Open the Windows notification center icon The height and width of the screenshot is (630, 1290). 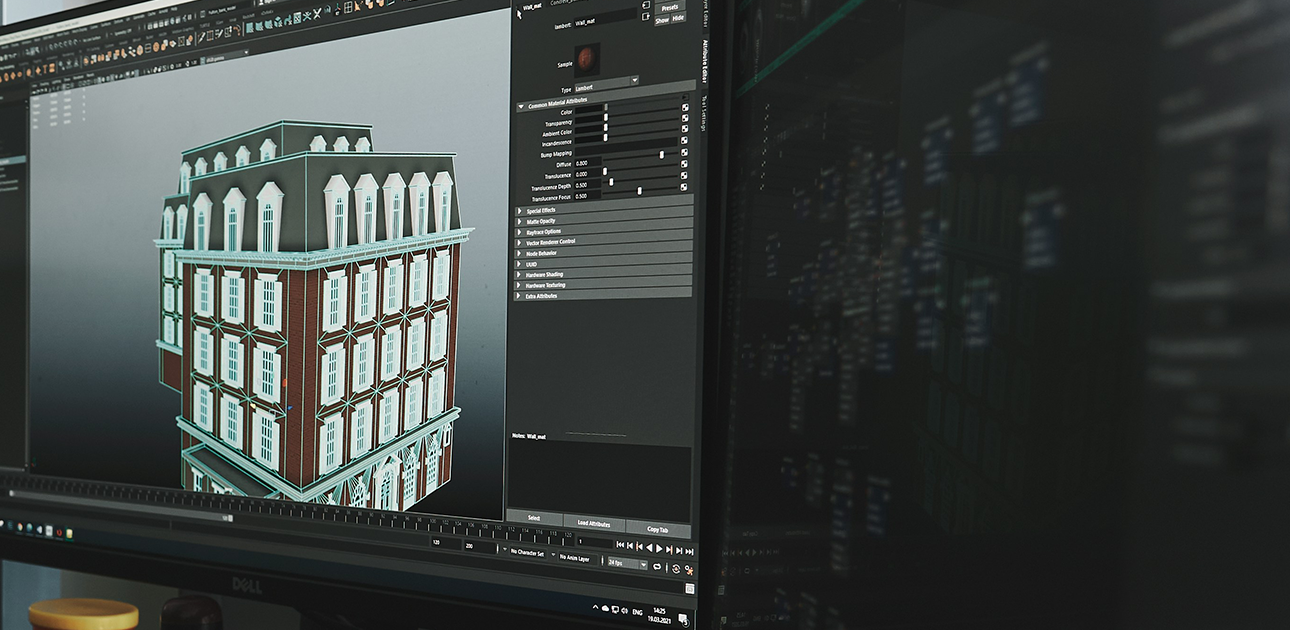click(x=683, y=619)
